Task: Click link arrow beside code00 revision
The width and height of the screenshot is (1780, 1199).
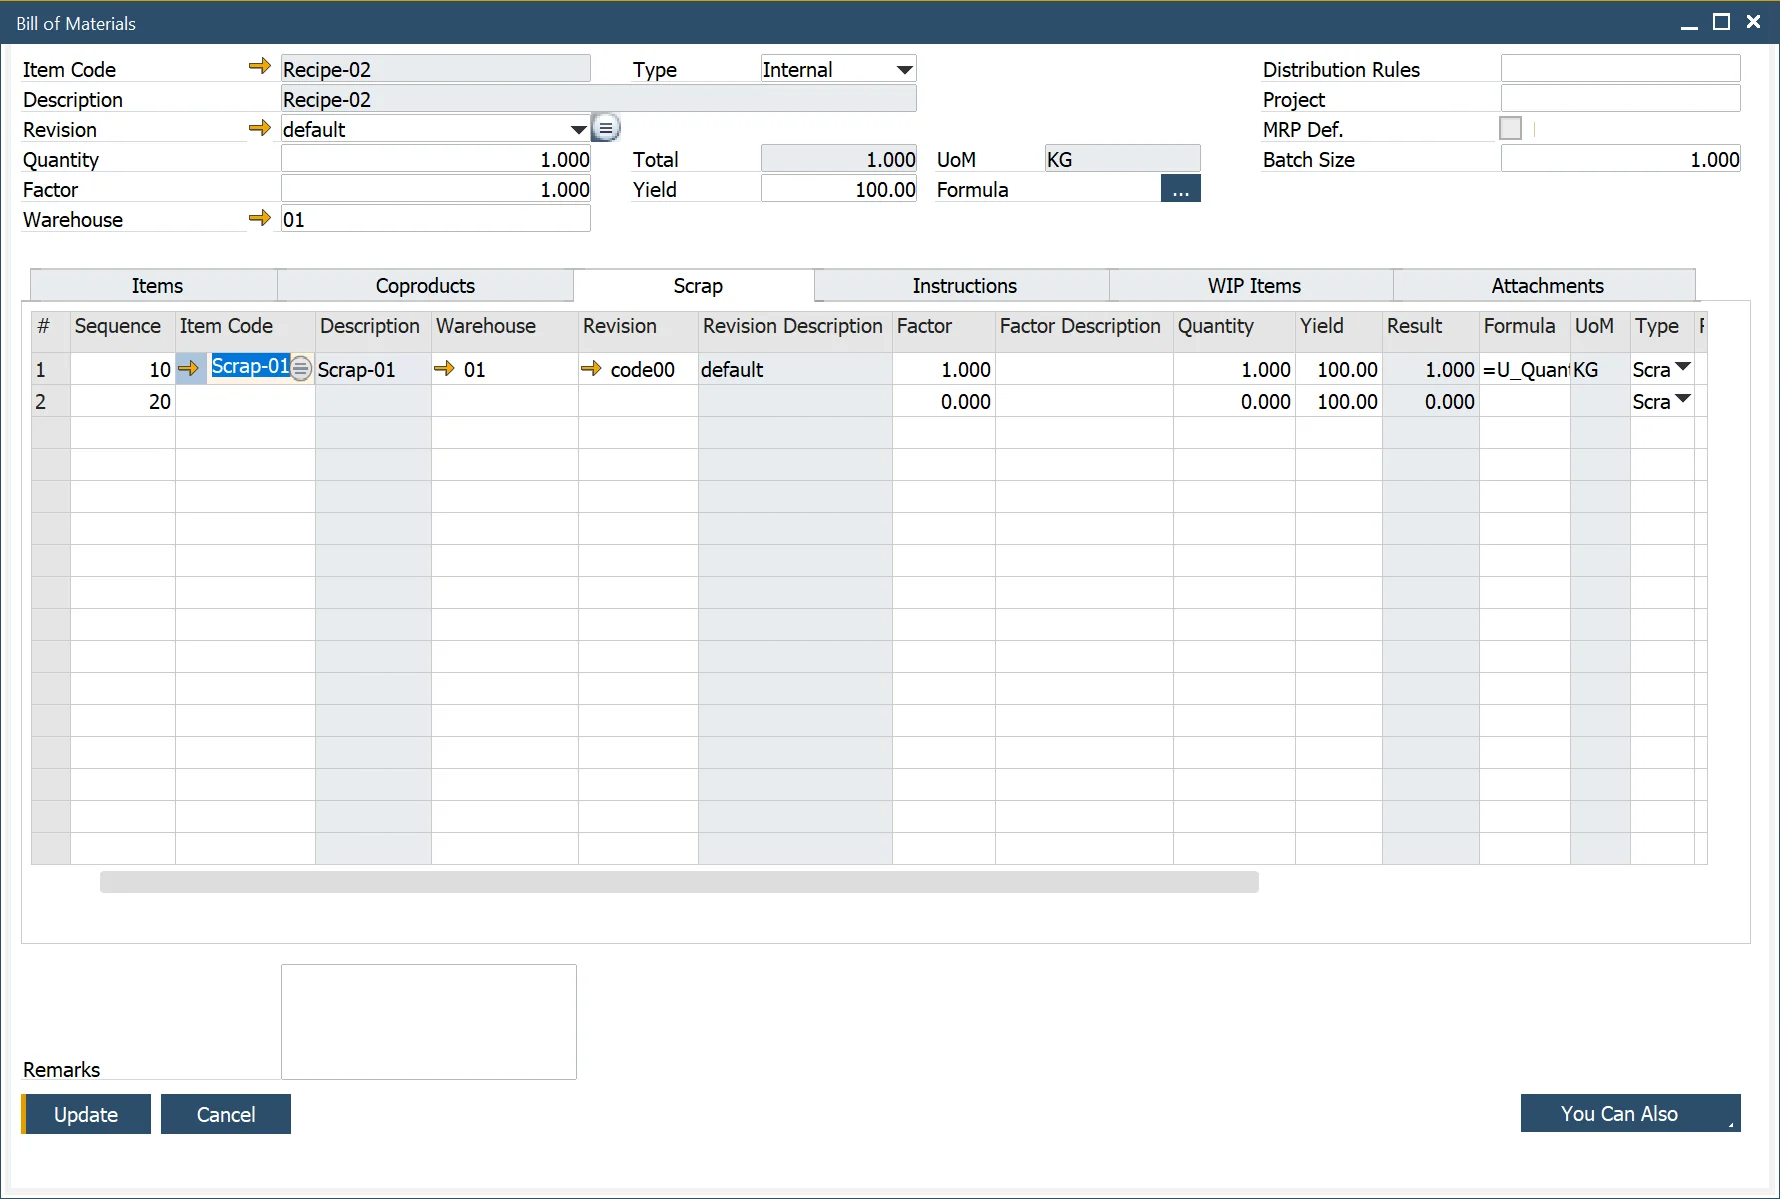Action: tap(591, 369)
